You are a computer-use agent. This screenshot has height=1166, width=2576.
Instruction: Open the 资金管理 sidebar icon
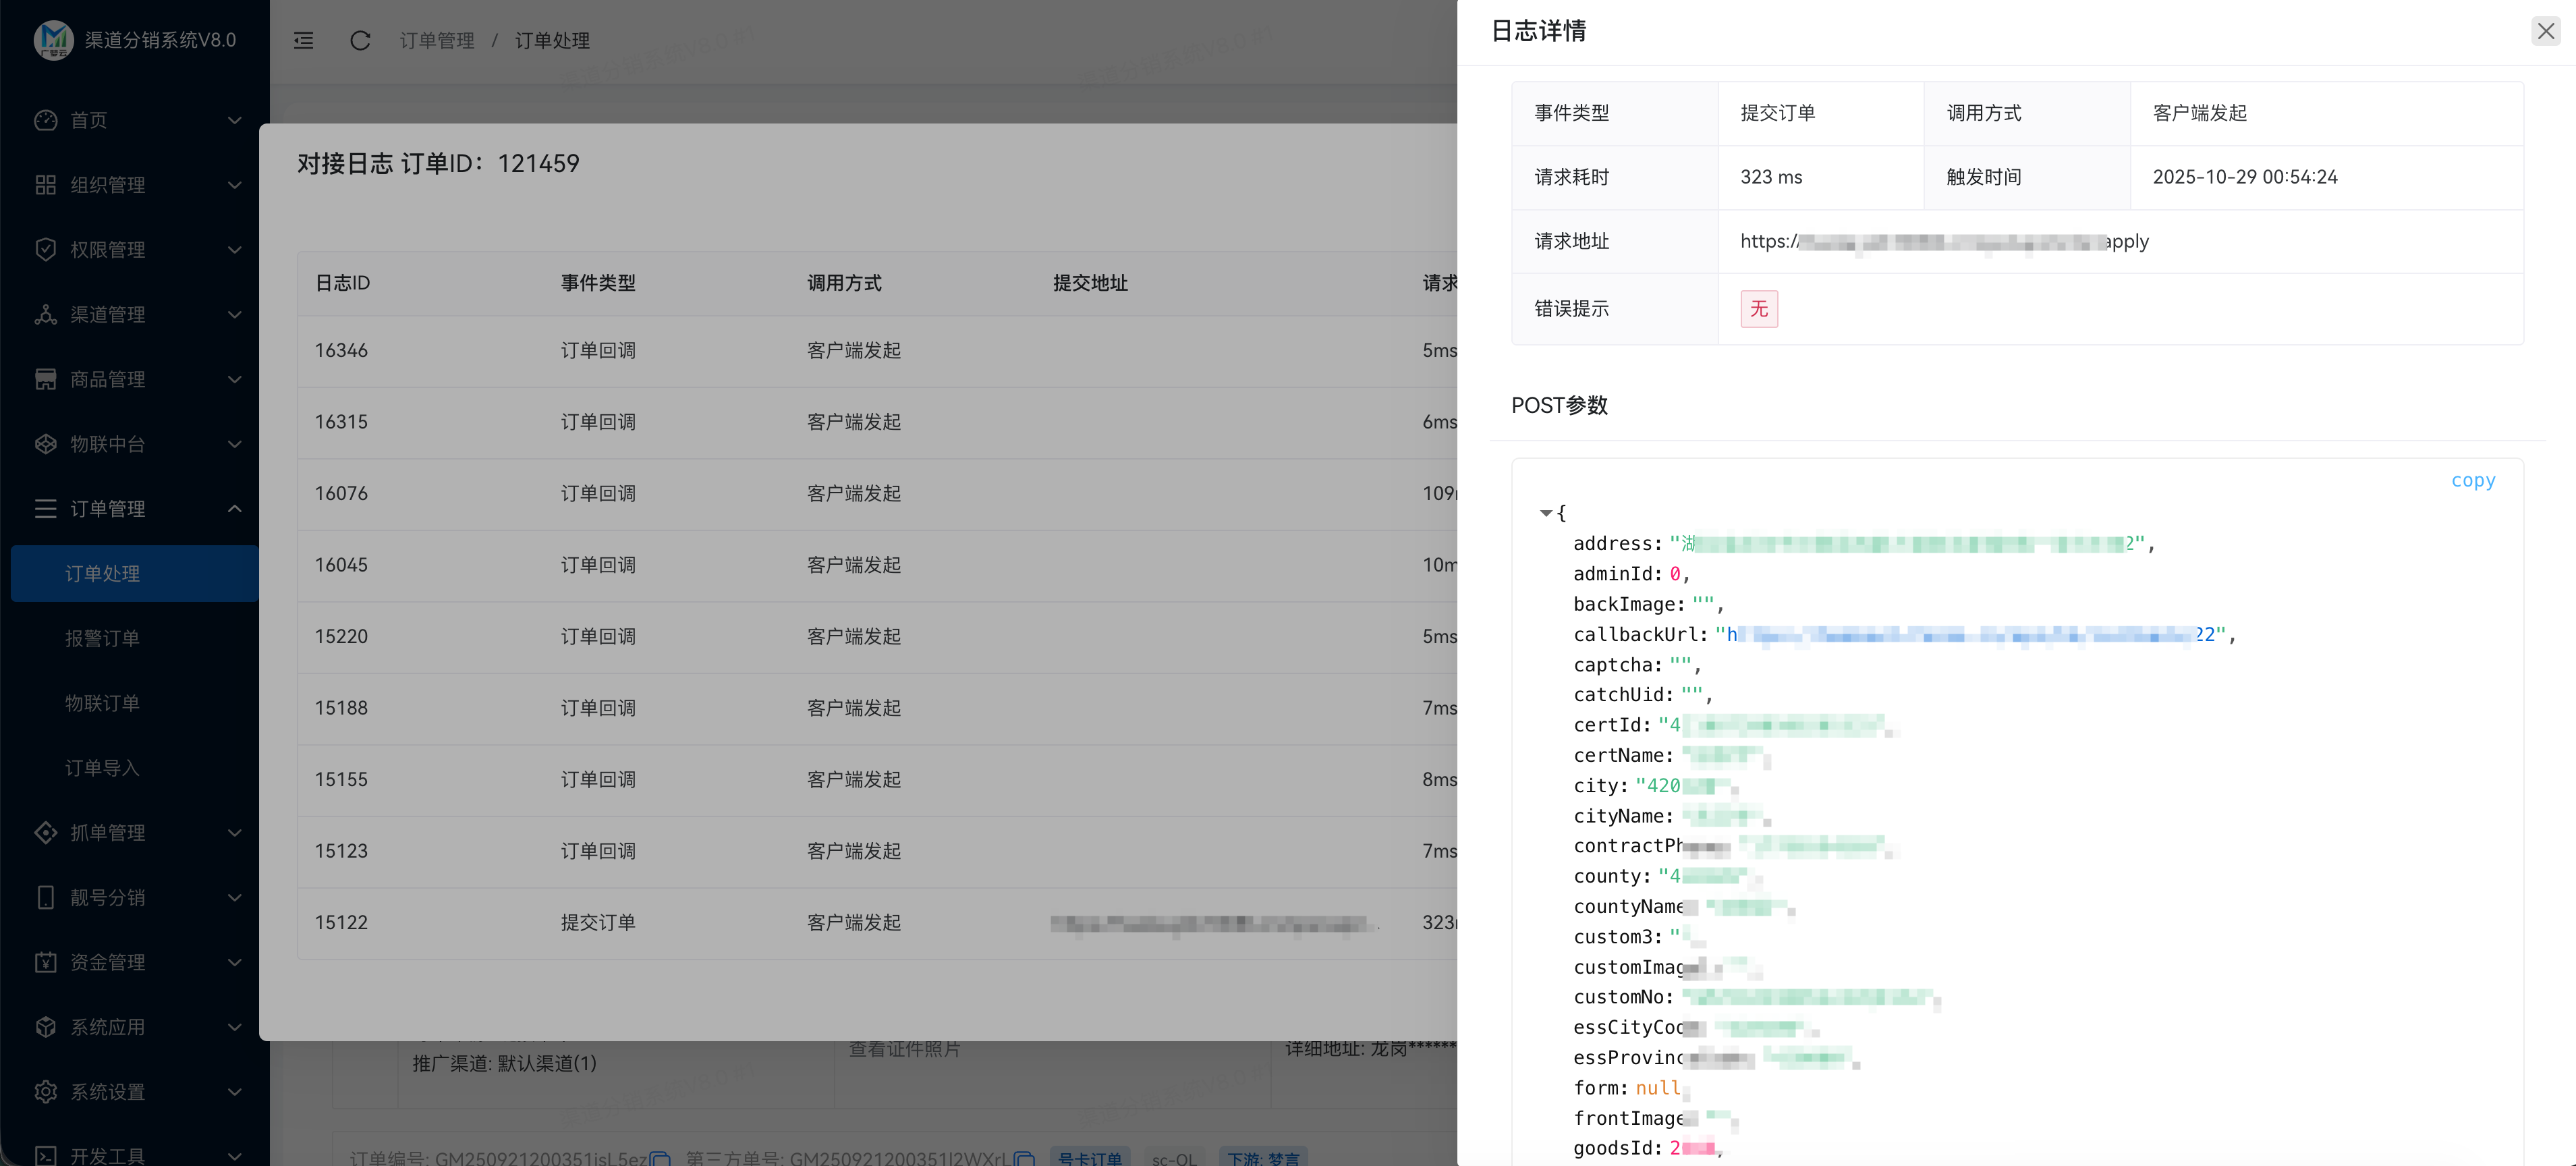coord(46,962)
